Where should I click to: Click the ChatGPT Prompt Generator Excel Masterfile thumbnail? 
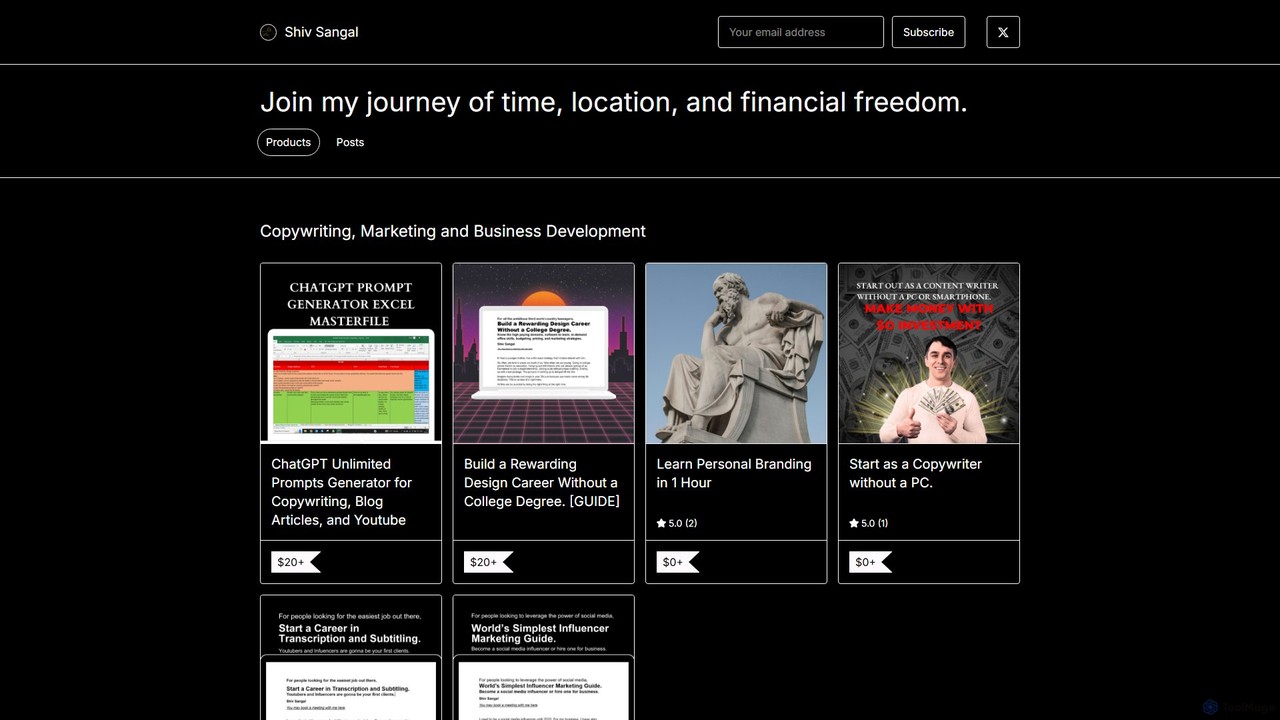pyautogui.click(x=351, y=353)
